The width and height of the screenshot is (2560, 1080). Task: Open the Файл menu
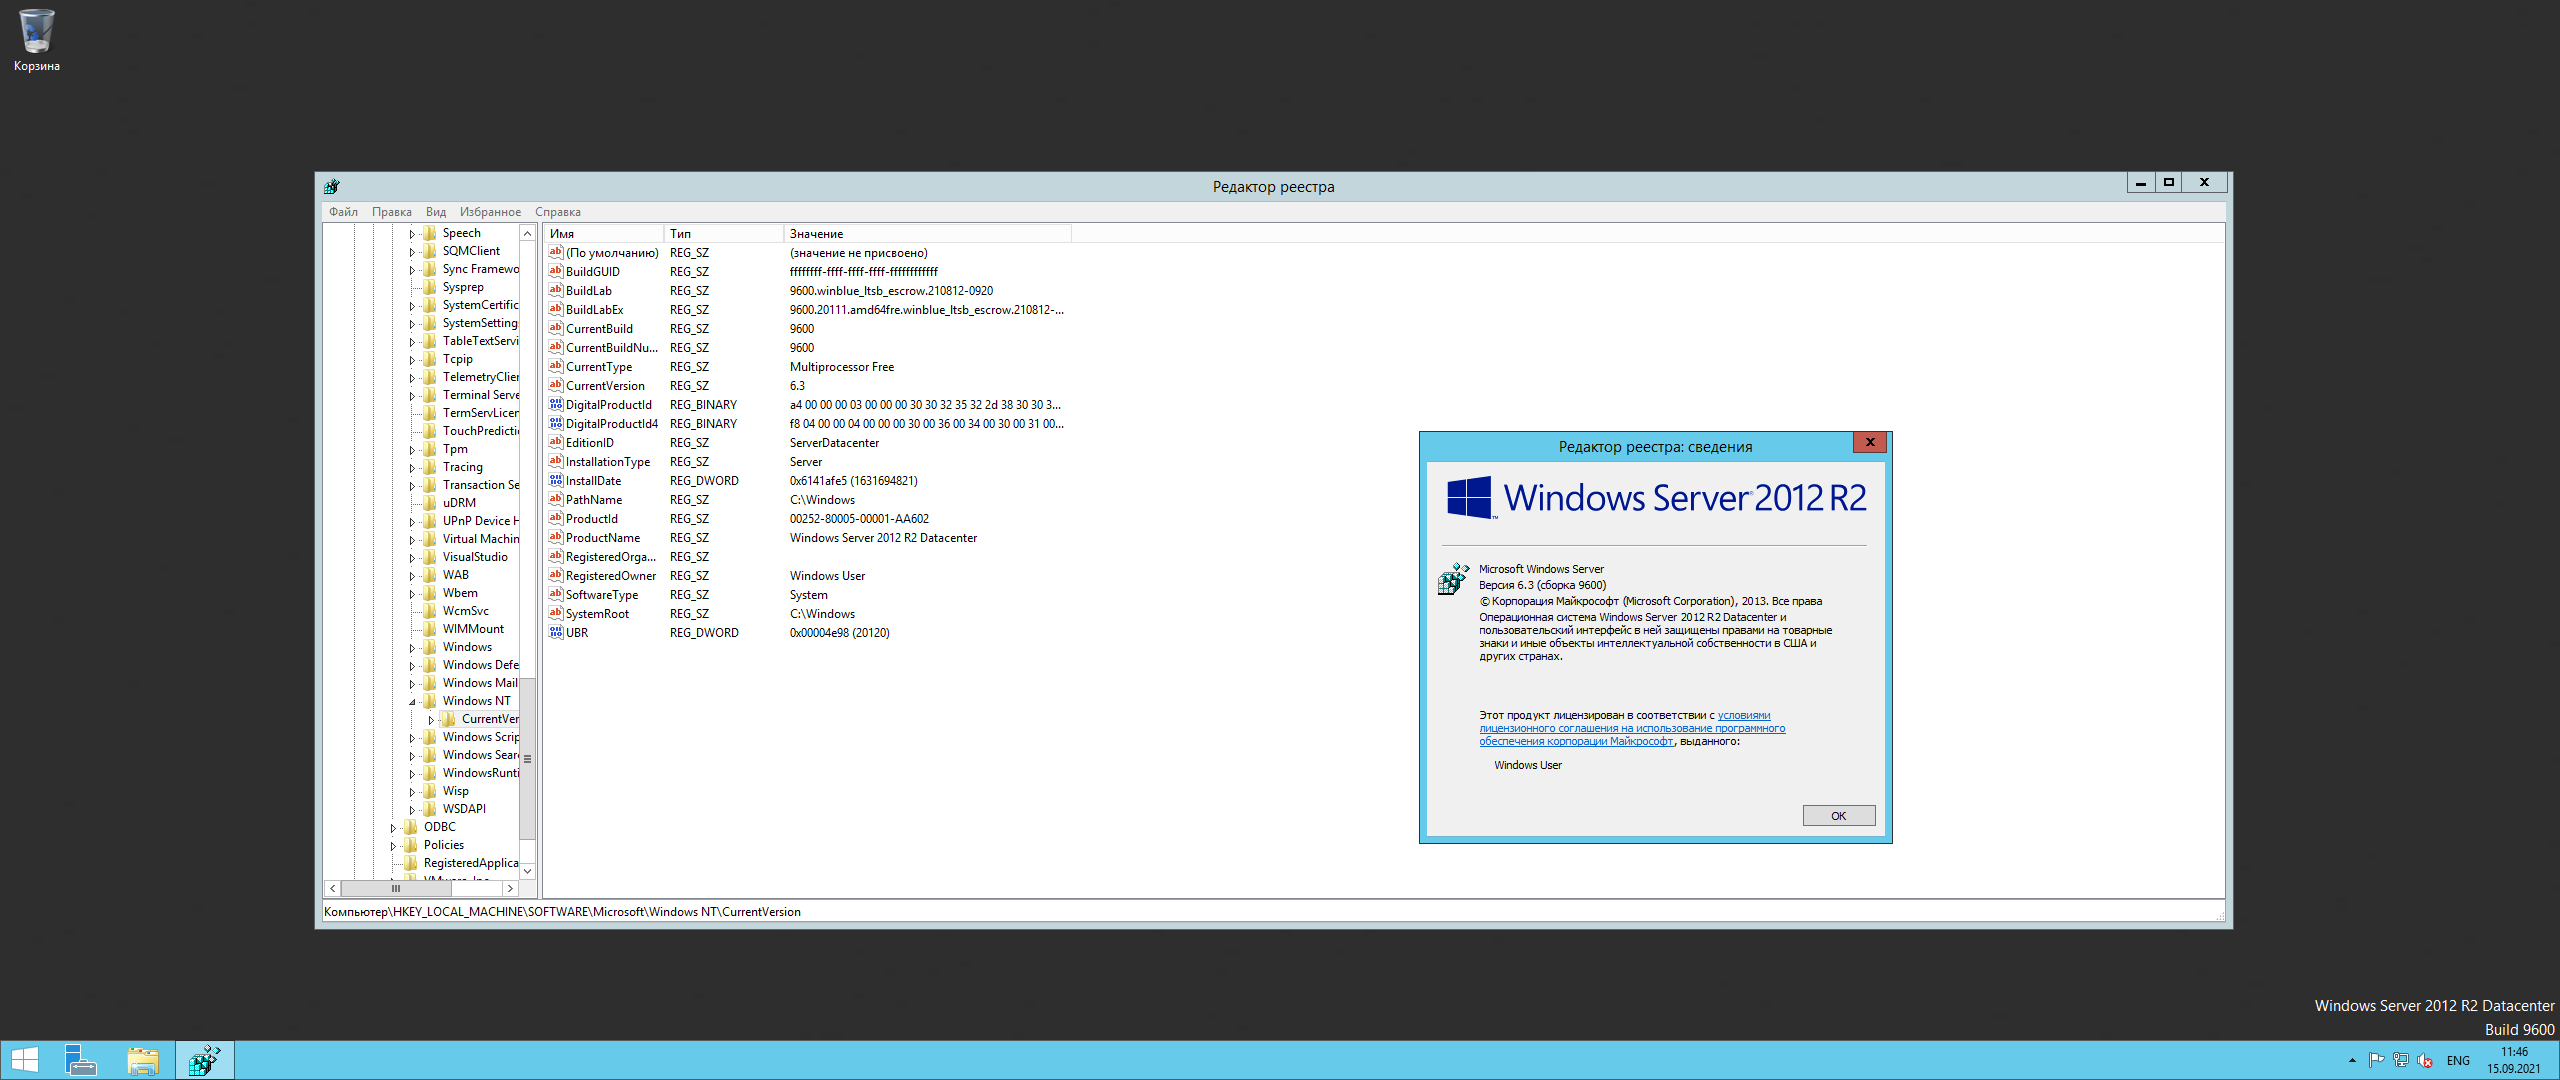(x=343, y=212)
